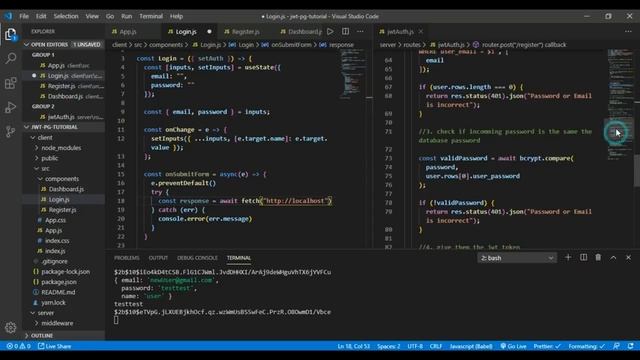Image resolution: width=640 pixels, height=360 pixels.
Task: Open App.css file in tree
Action: coord(63,220)
